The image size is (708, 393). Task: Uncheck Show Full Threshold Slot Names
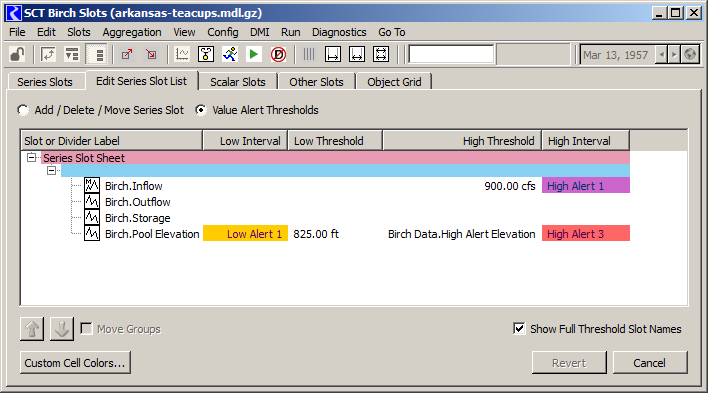coord(519,328)
